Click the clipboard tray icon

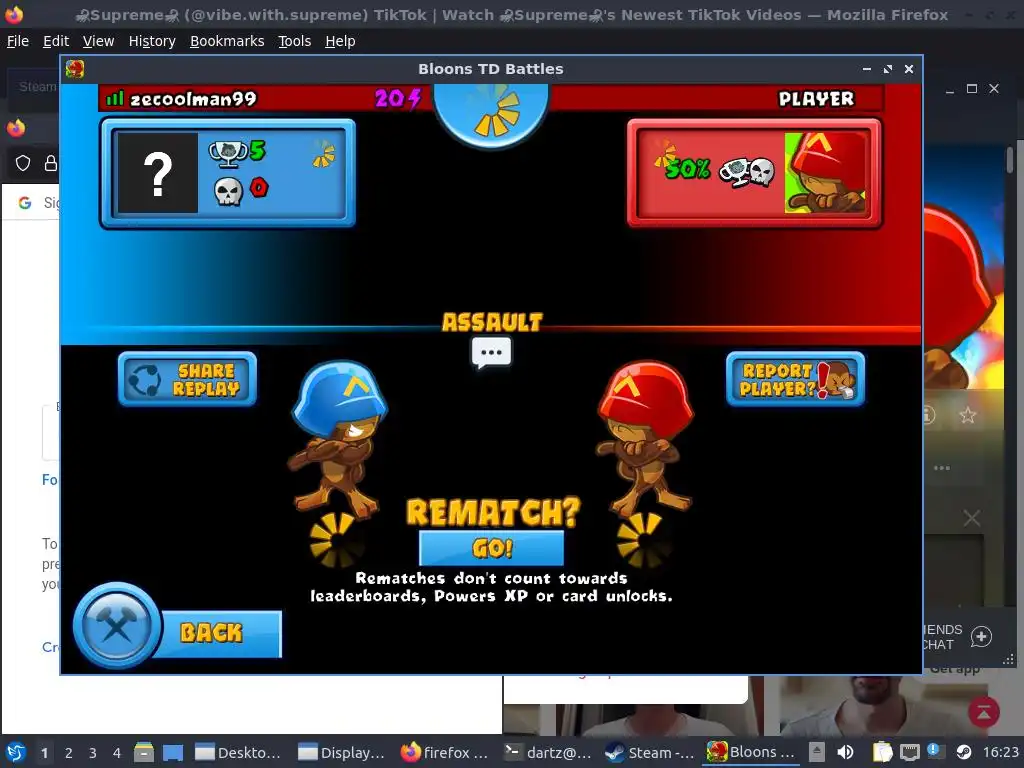(882, 752)
